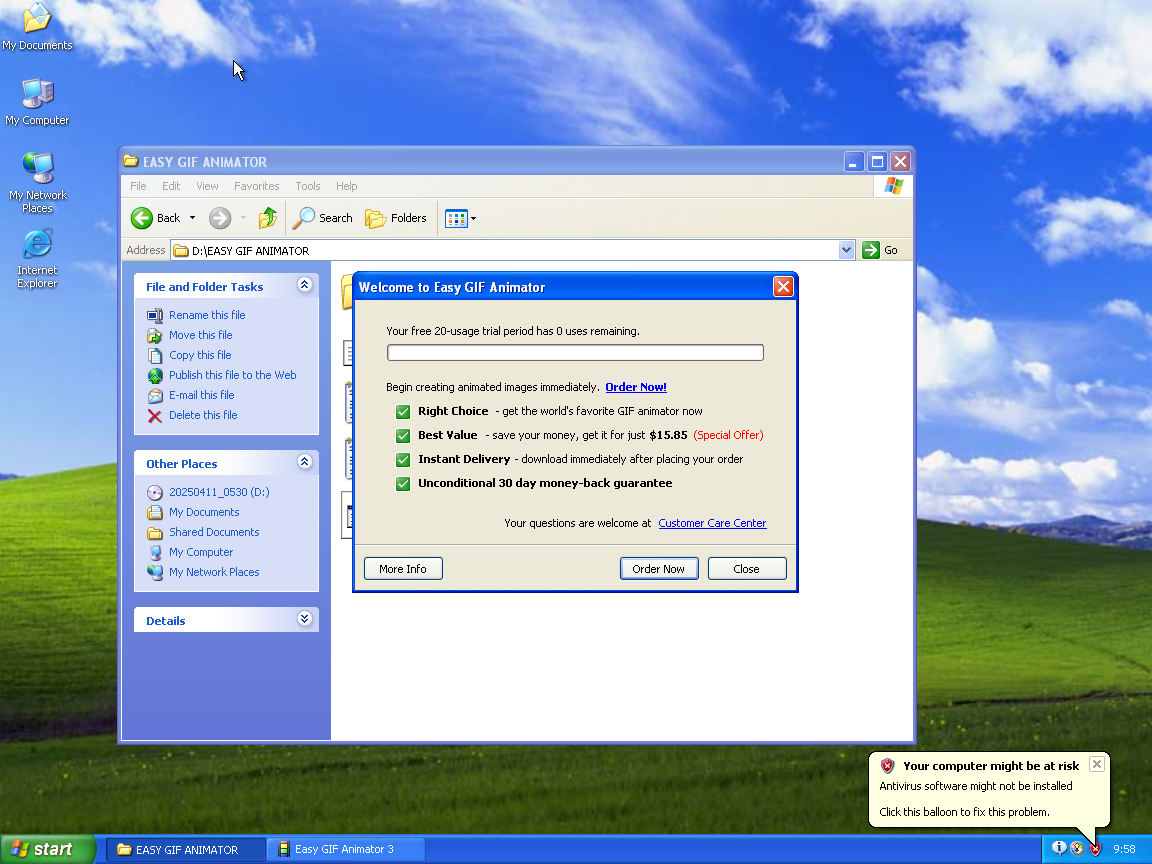Click the security shield tray icon
Image resolution: width=1152 pixels, height=864 pixels.
1095,849
